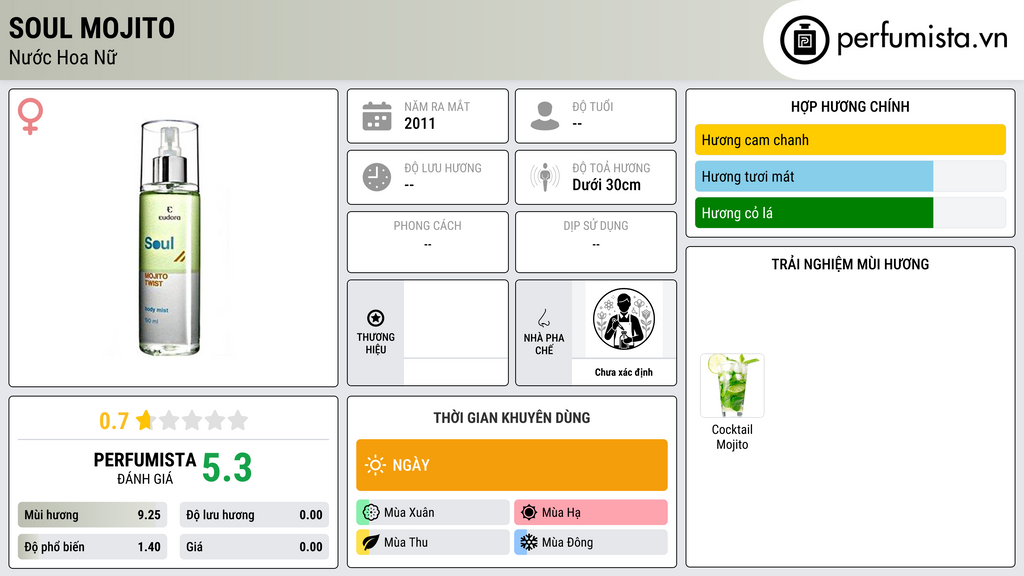Click the star badge icon above Thương hiệu
The height and width of the screenshot is (576, 1024).
pos(376,318)
